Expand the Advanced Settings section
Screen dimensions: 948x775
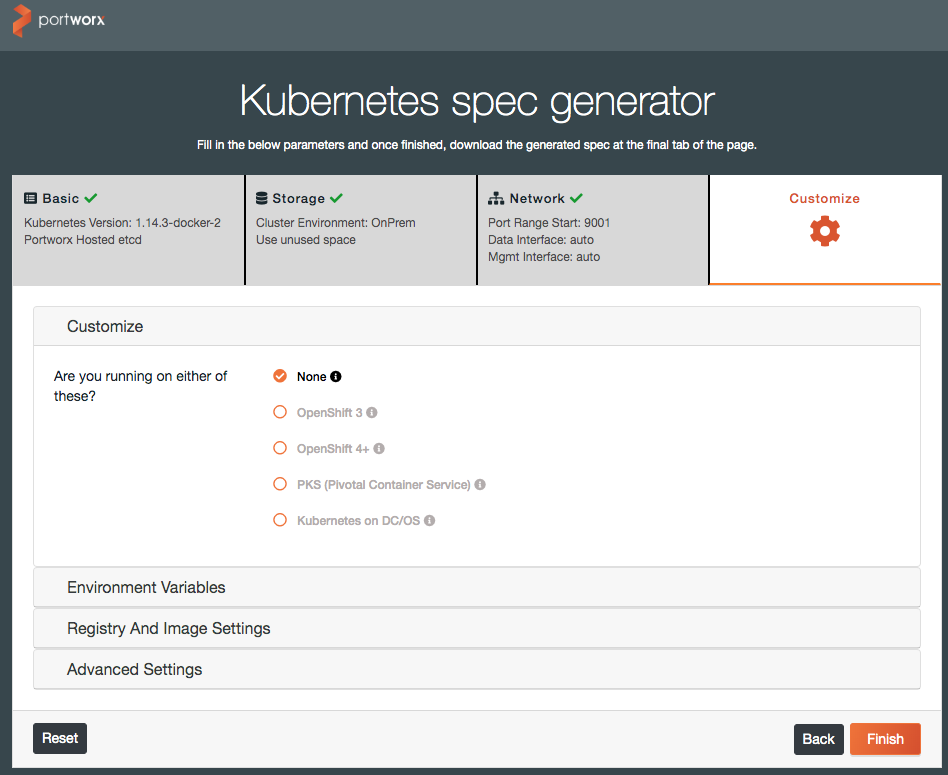(477, 669)
